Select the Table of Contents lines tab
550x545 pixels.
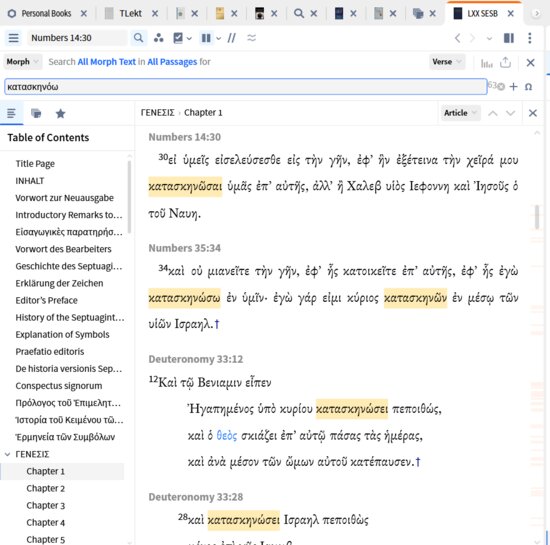coord(11,113)
